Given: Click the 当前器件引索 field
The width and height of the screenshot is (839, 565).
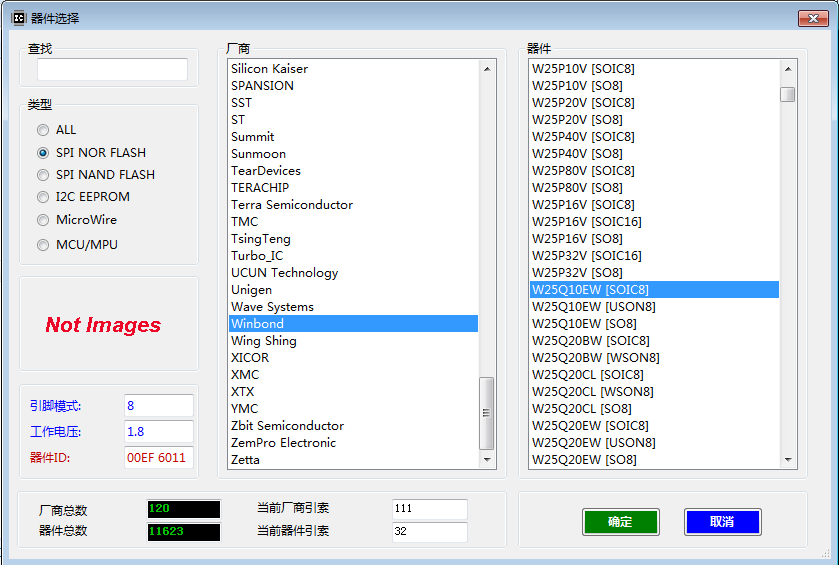Looking at the screenshot, I should 430,532.
